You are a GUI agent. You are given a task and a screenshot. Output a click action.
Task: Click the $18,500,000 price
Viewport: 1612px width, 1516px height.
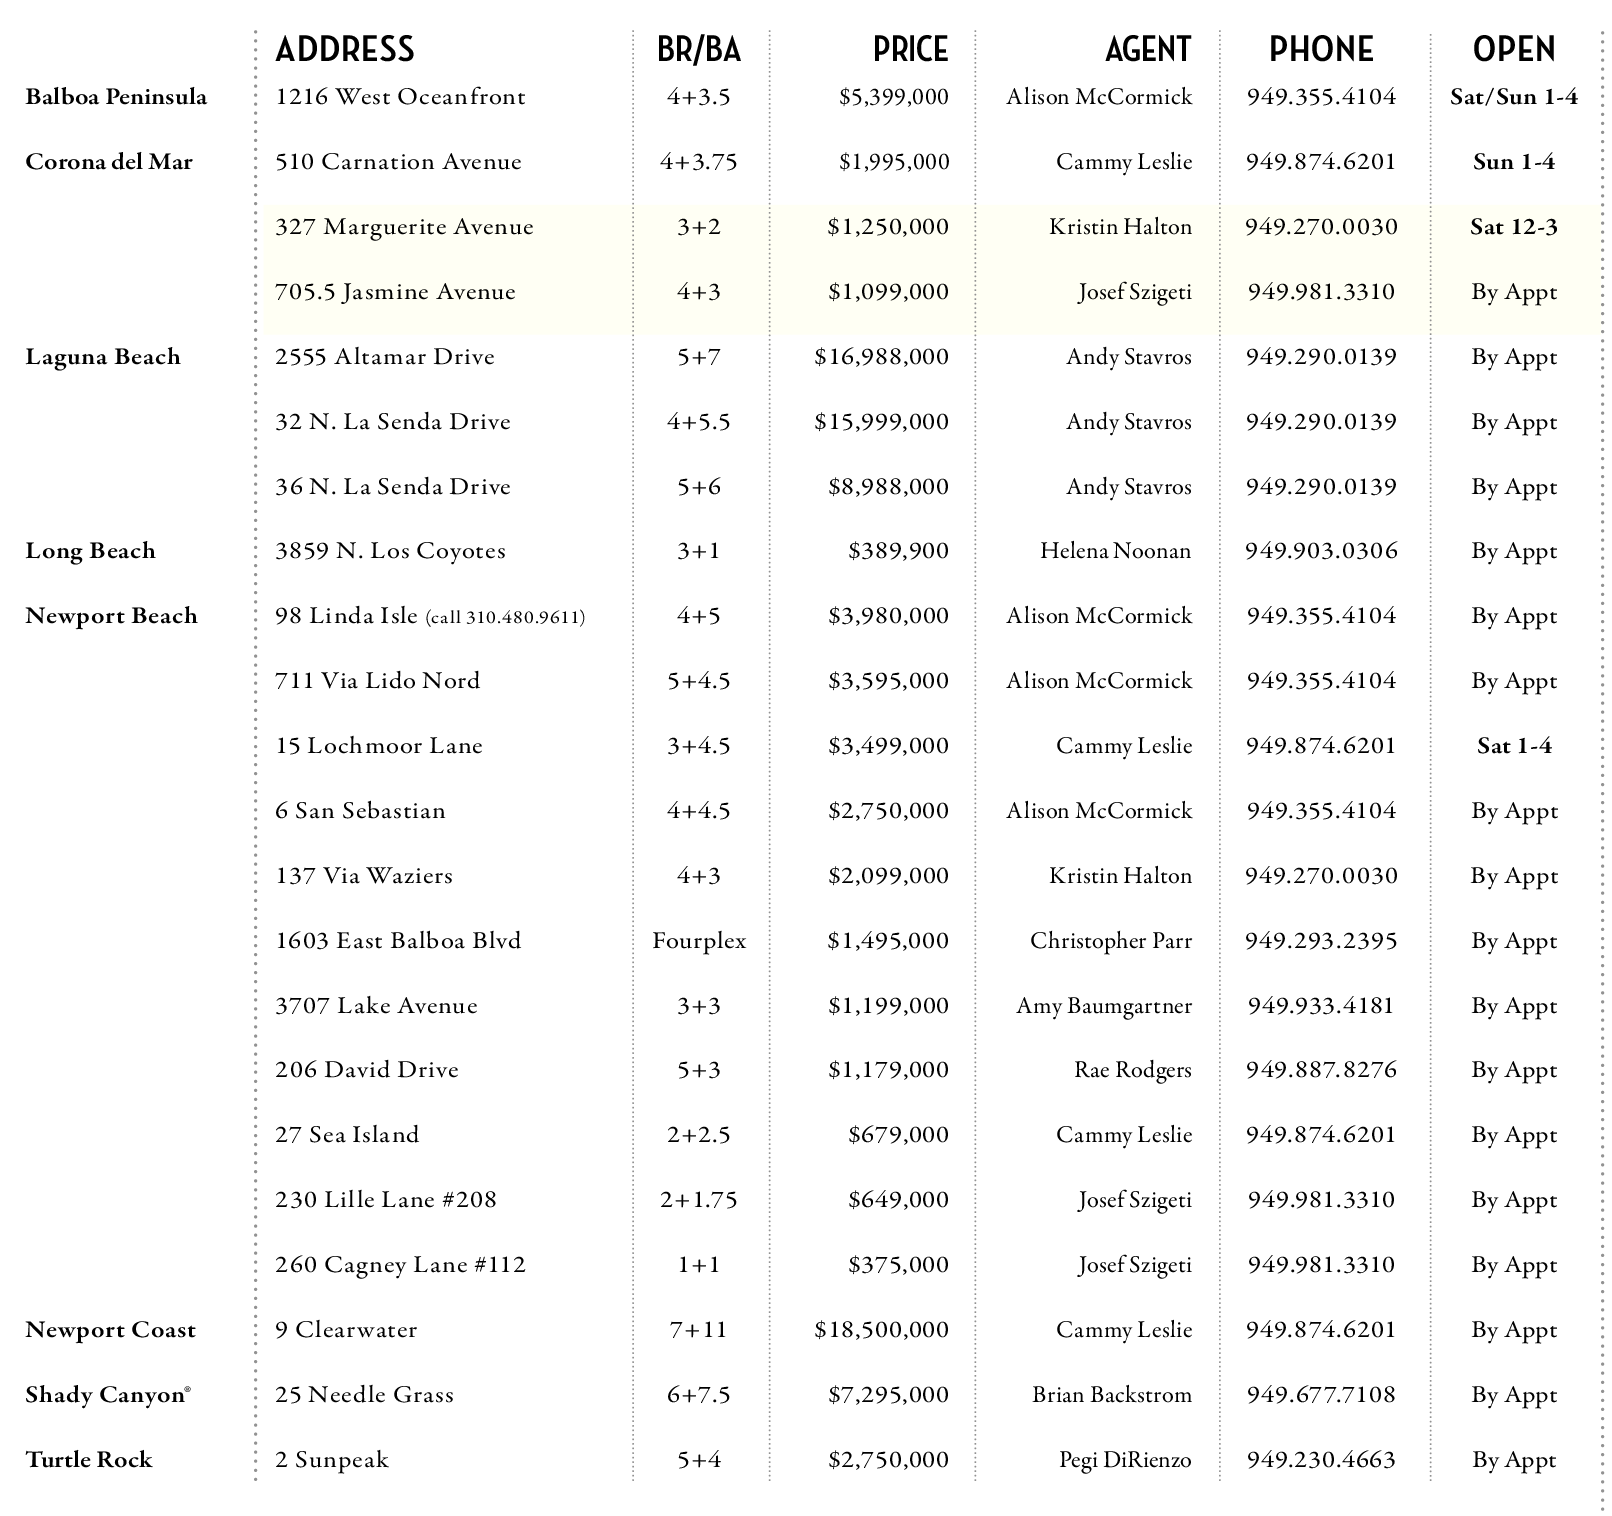[x=881, y=1330]
